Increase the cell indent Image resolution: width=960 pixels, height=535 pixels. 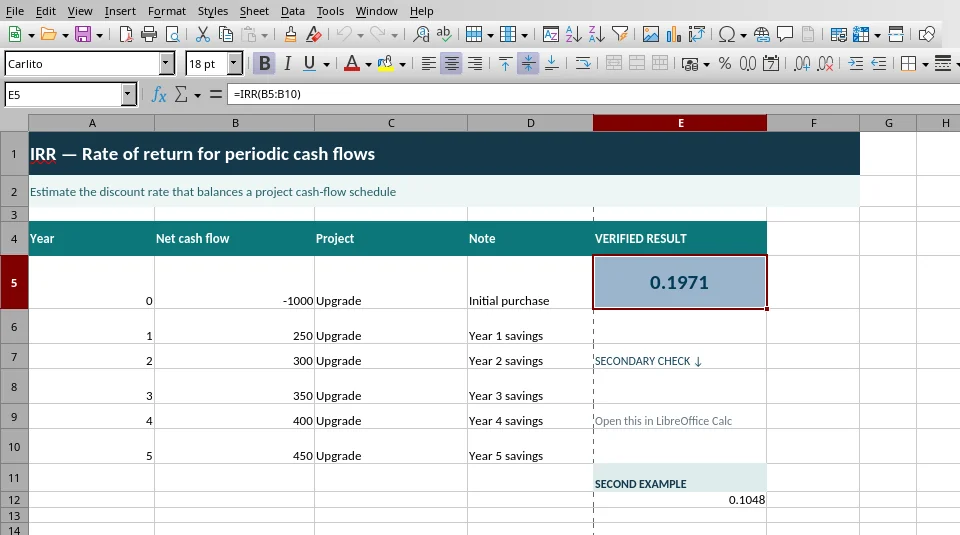tap(855, 64)
